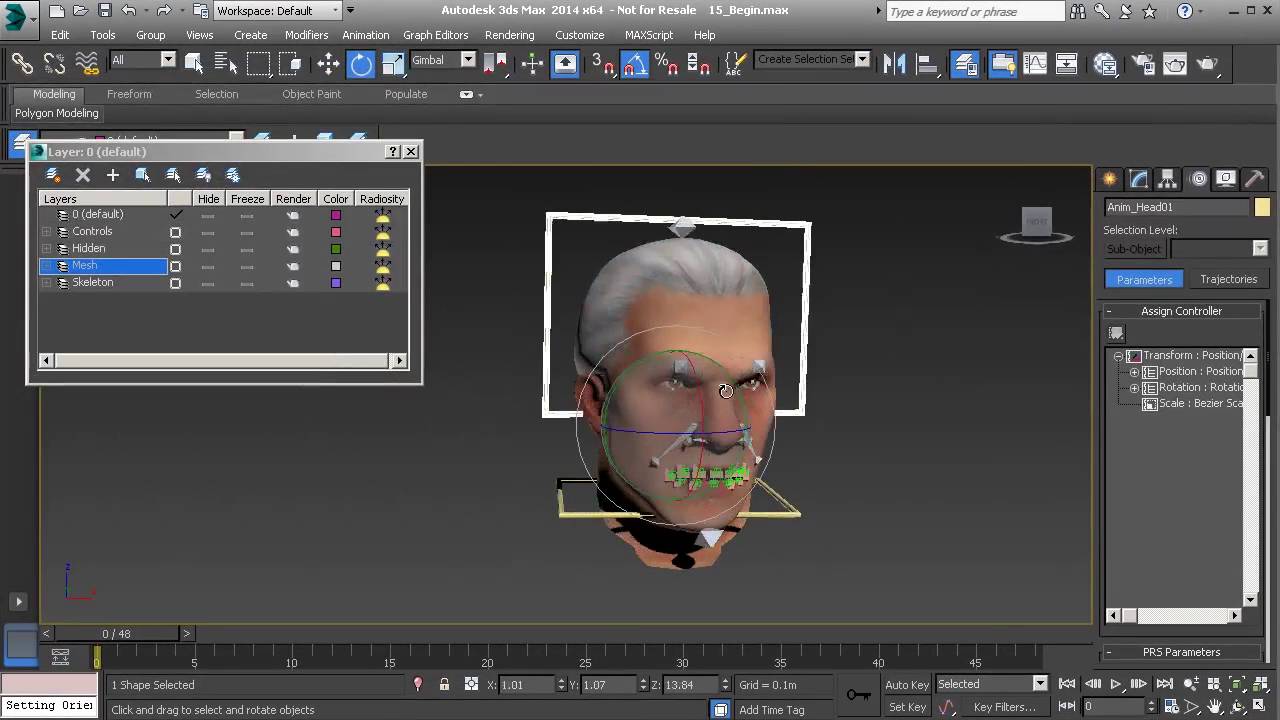Toggle Render for the Skeleton layer

point(293,283)
